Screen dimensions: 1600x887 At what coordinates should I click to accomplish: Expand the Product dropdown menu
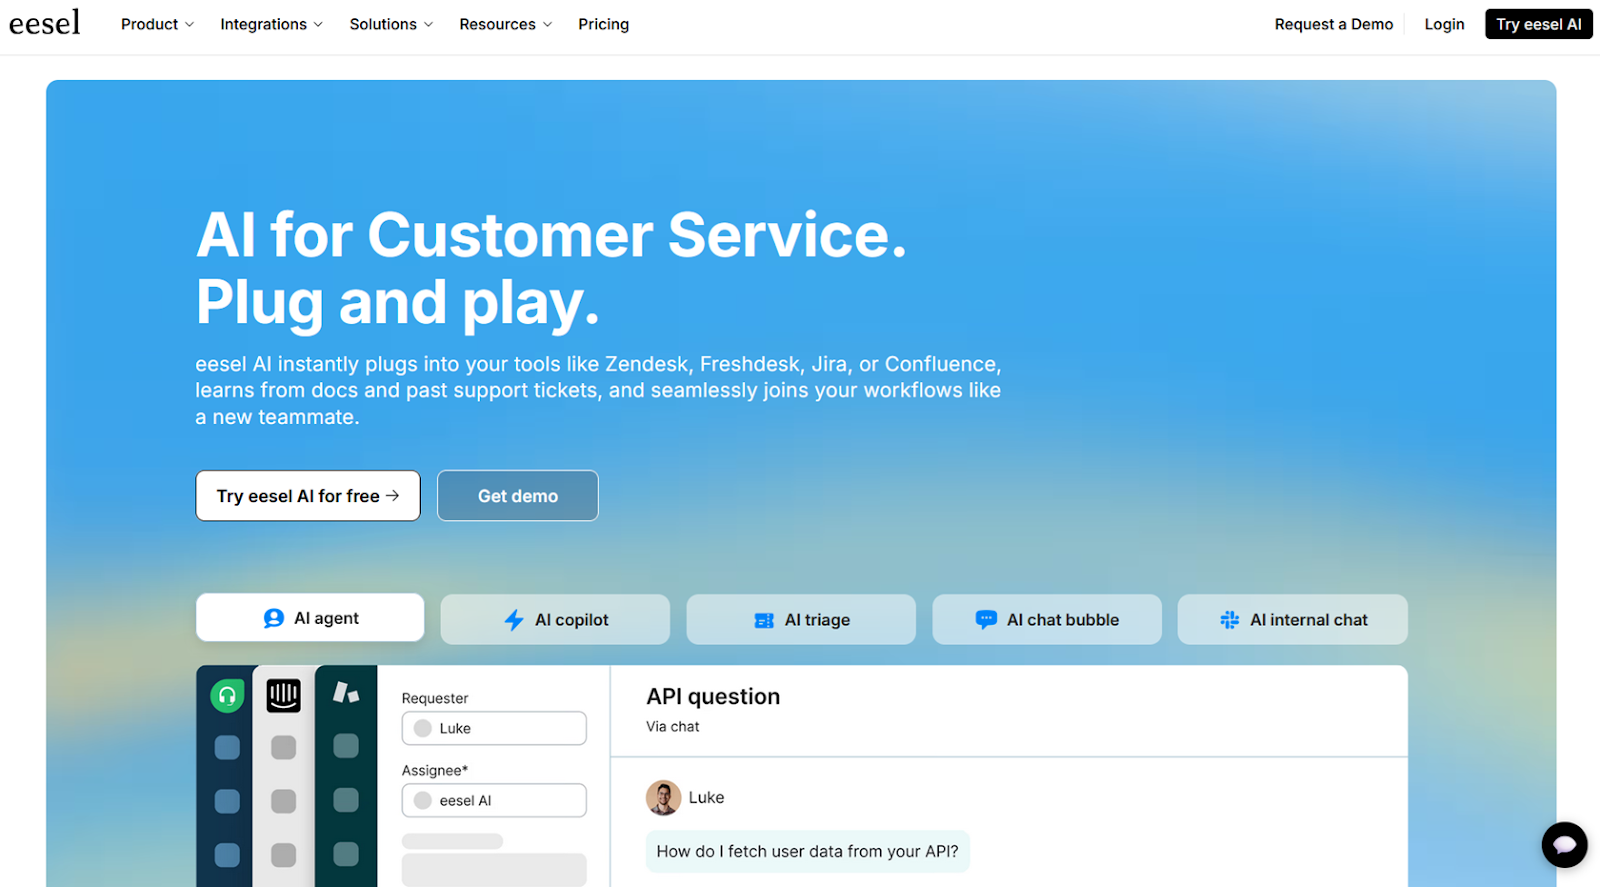pos(157,24)
